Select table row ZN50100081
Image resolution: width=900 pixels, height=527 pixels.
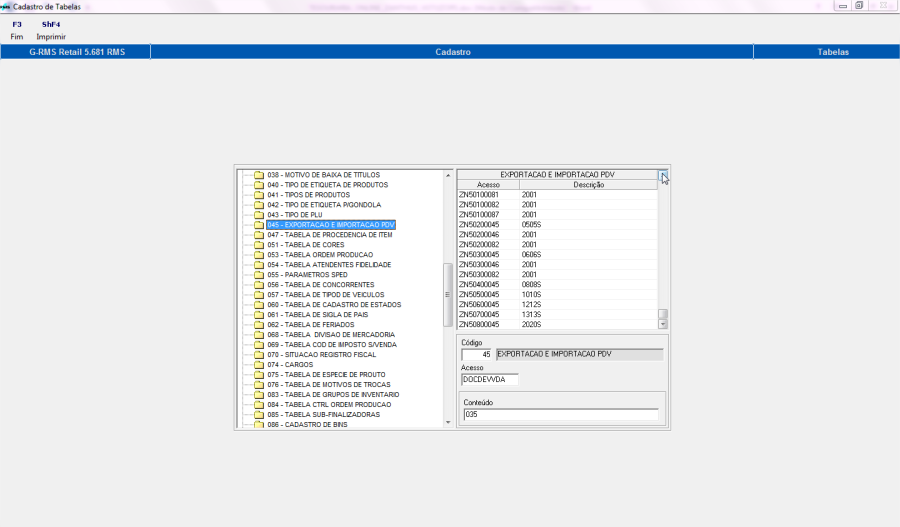(557, 195)
